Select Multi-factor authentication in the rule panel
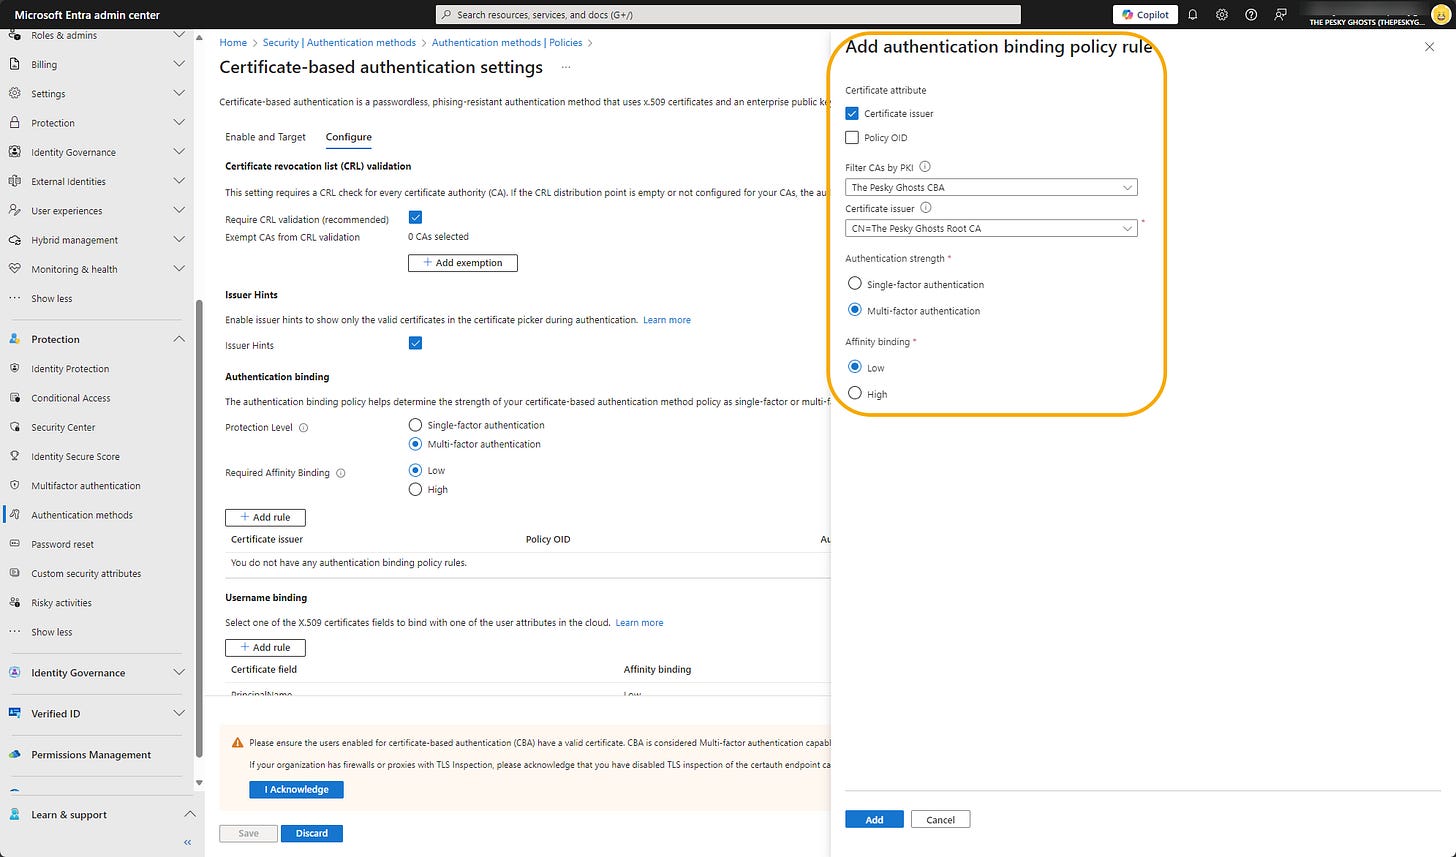This screenshot has width=1456, height=857. click(x=854, y=310)
